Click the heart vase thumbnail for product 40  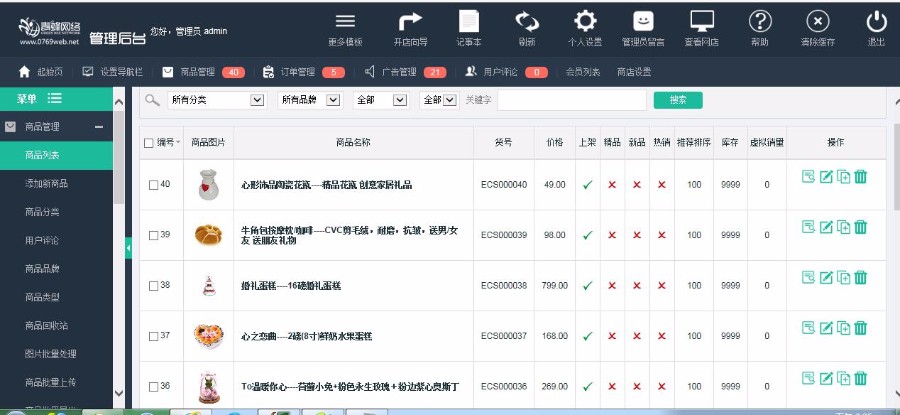(208, 185)
